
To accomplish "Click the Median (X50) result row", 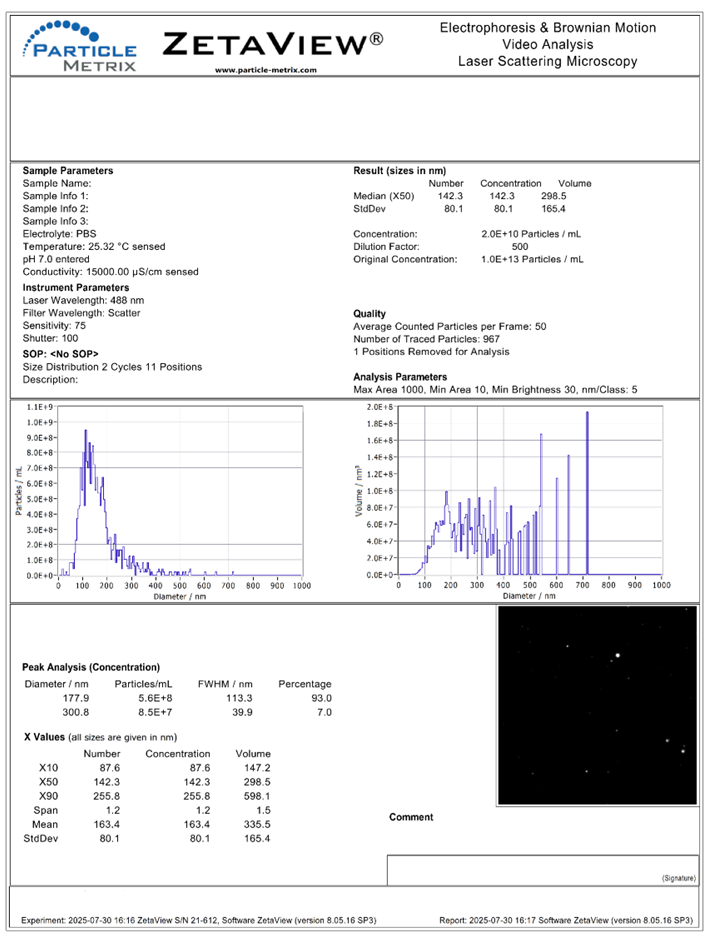I will pyautogui.click(x=460, y=196).
